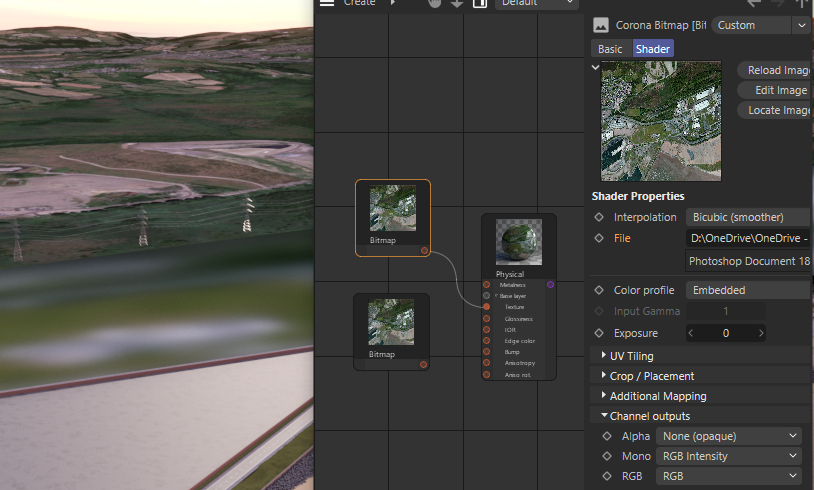Image resolution: width=814 pixels, height=490 pixels.
Task: Toggle keyframe diamond next to Alpha
Action: [607, 436]
